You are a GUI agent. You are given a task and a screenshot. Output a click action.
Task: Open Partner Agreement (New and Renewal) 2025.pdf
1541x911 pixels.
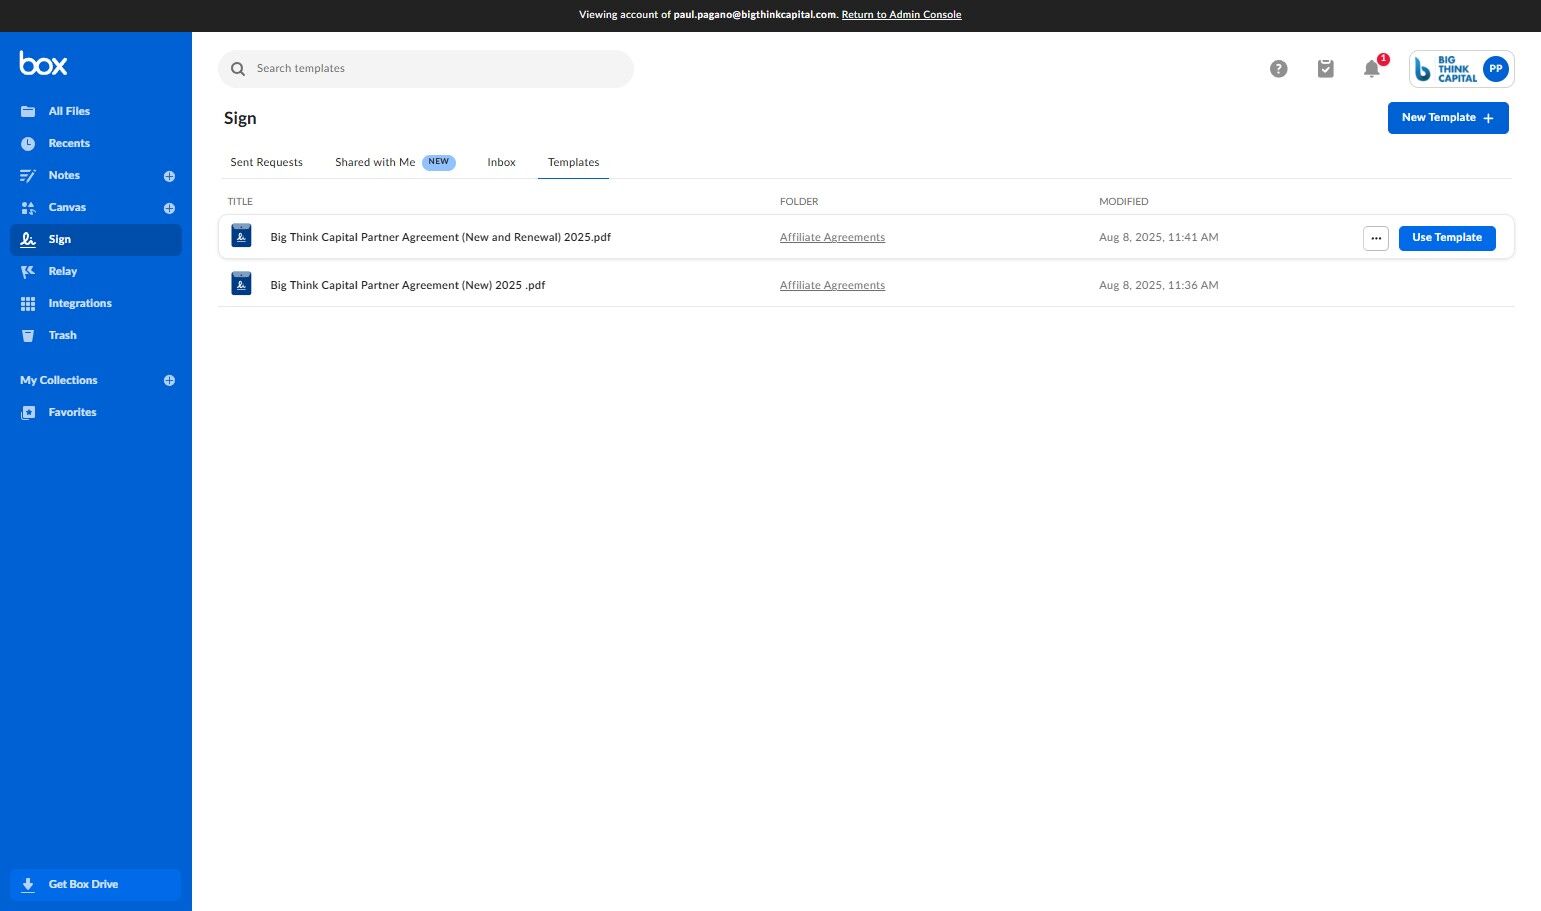[x=440, y=237]
